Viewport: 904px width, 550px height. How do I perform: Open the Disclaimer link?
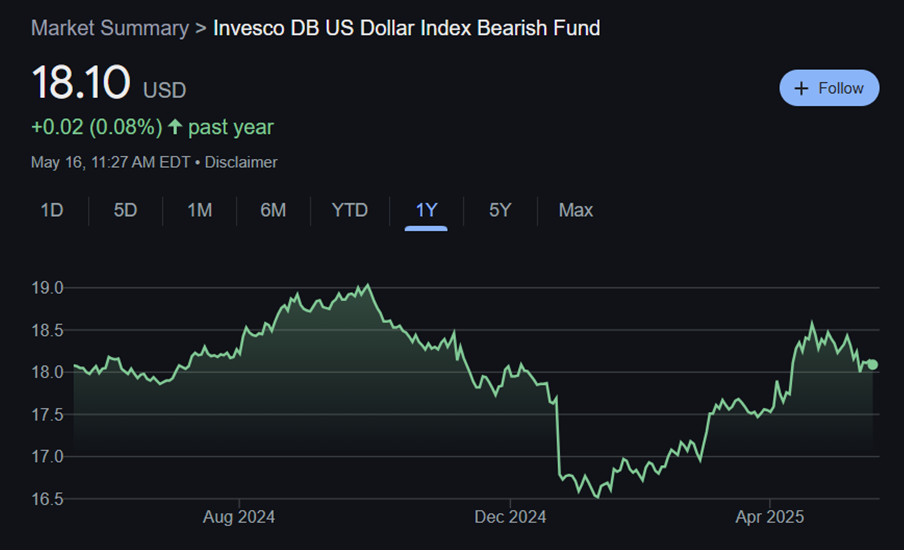click(x=241, y=162)
